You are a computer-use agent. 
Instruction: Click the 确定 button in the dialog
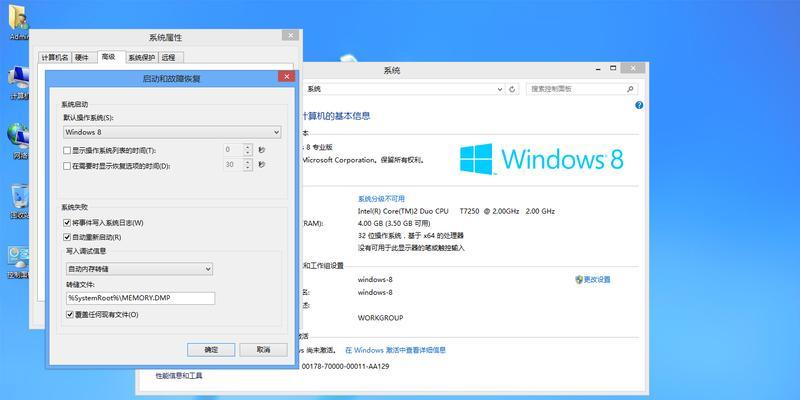211,350
